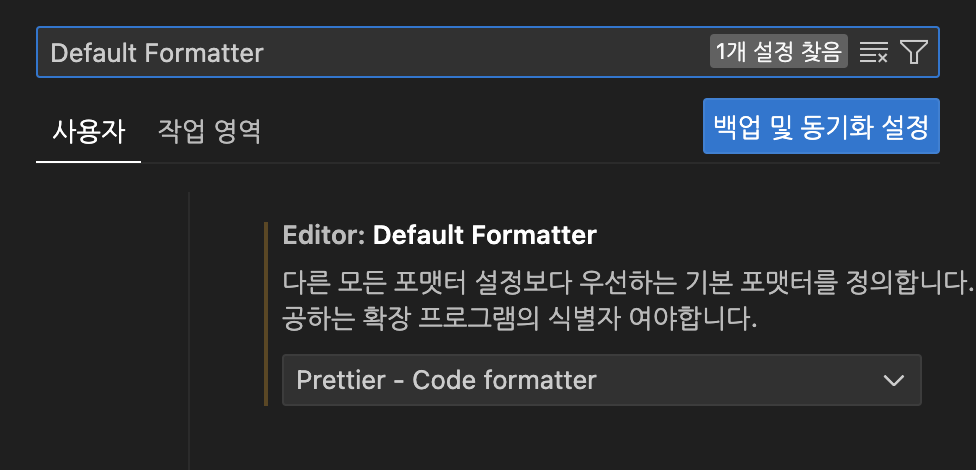Open the settings filter funnel icon
Image resolution: width=976 pixels, height=470 pixels.
(914, 52)
